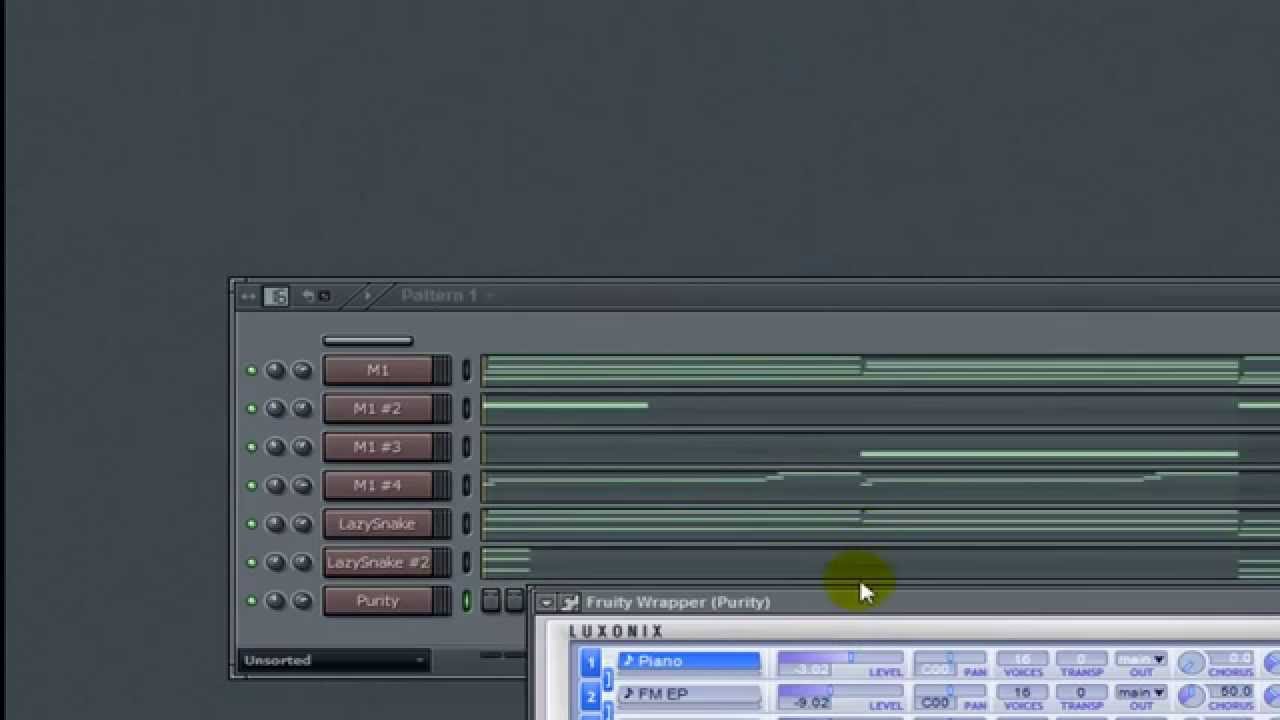Click the pan knob of M1 #3 channel
The width and height of the screenshot is (1280, 720).
pos(275,447)
